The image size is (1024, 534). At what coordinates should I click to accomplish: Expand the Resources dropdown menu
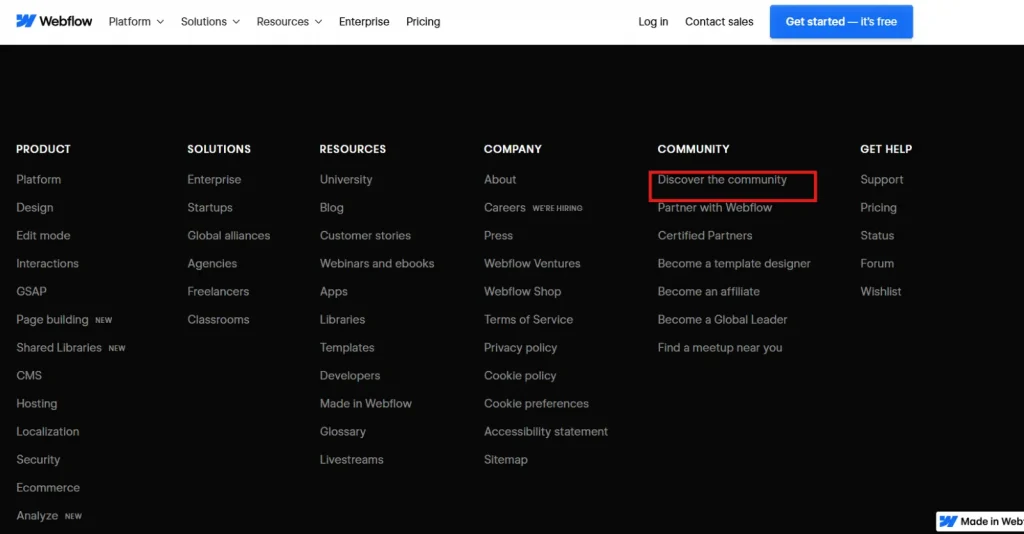click(x=289, y=22)
